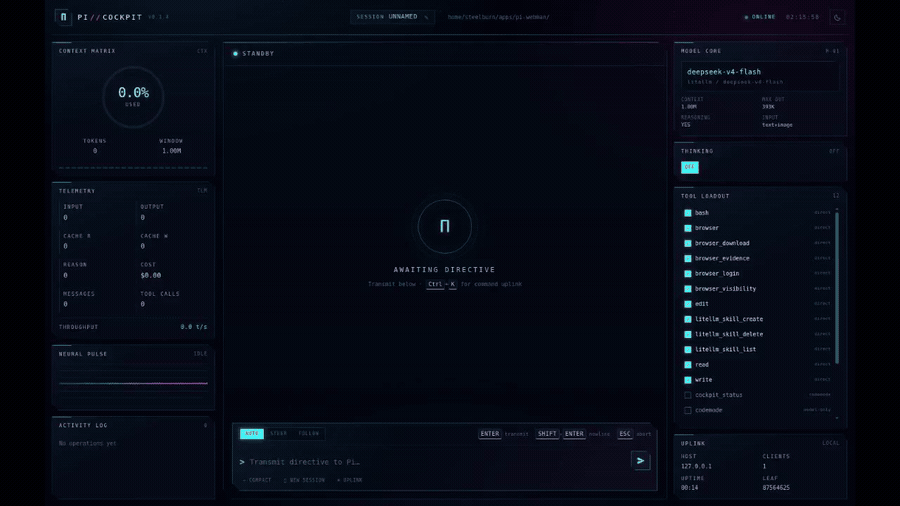Click the MAX OUT 393K value
Screen dimensions: 900x506
pyautogui.click(x=768, y=107)
